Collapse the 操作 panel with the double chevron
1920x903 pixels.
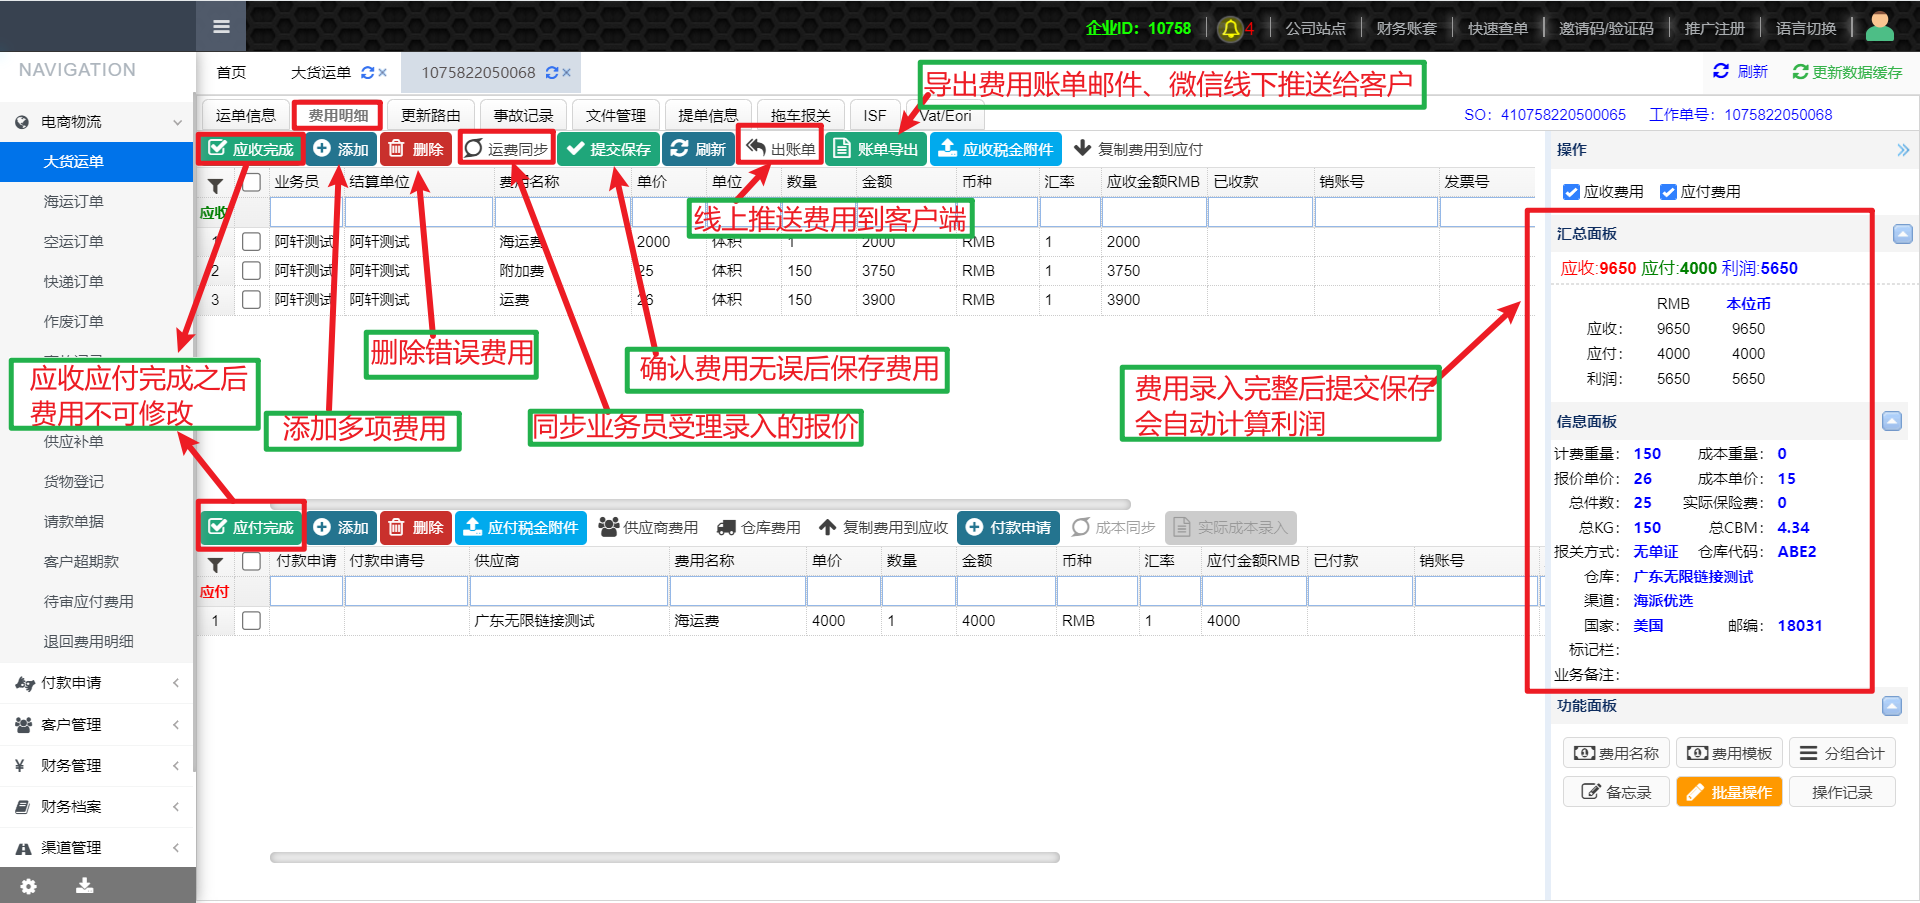pos(1902,150)
